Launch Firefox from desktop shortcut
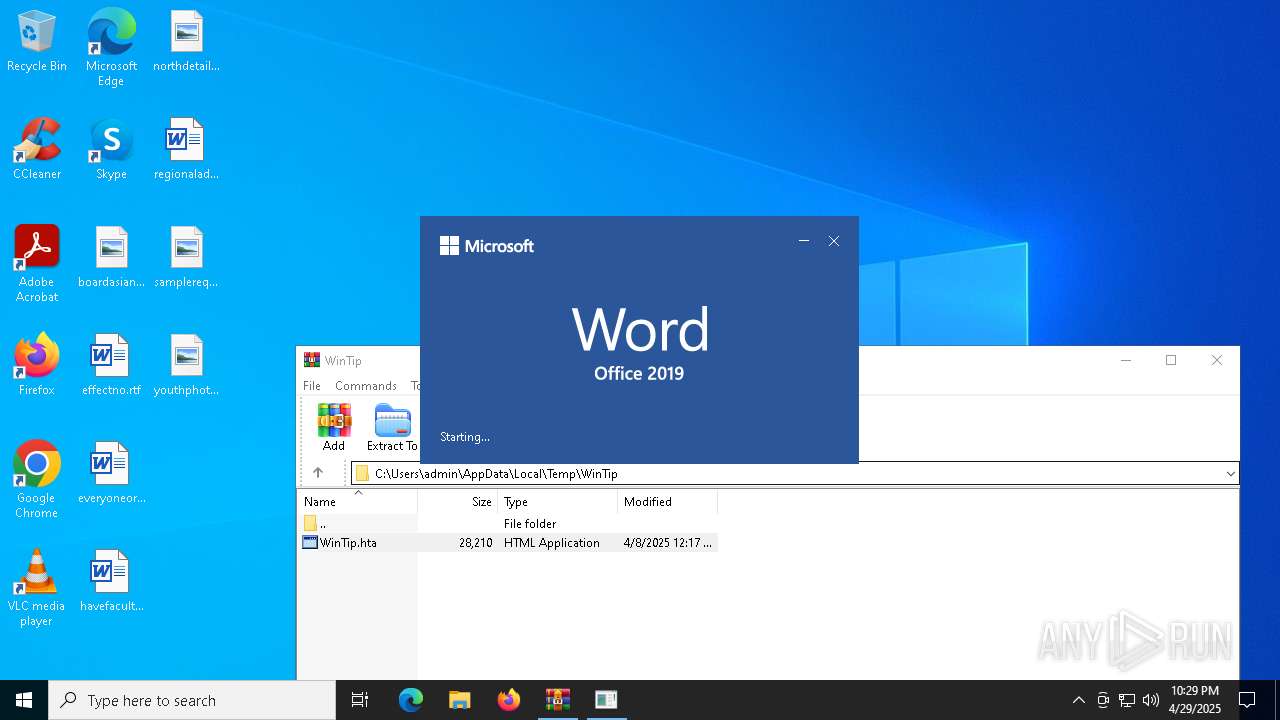This screenshot has height=720, width=1280. (37, 366)
